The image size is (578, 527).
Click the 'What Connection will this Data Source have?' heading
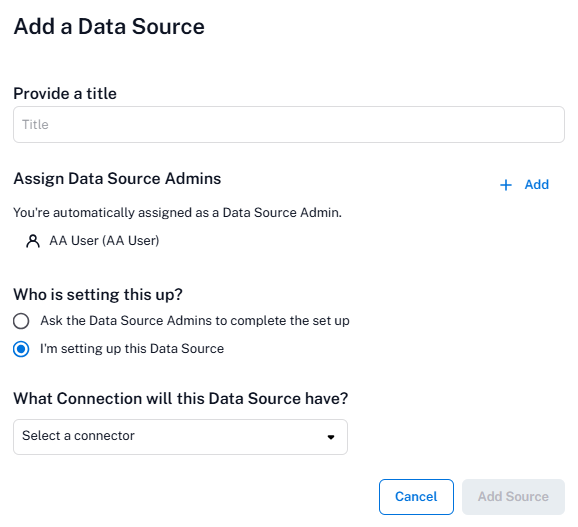pyautogui.click(x=181, y=399)
